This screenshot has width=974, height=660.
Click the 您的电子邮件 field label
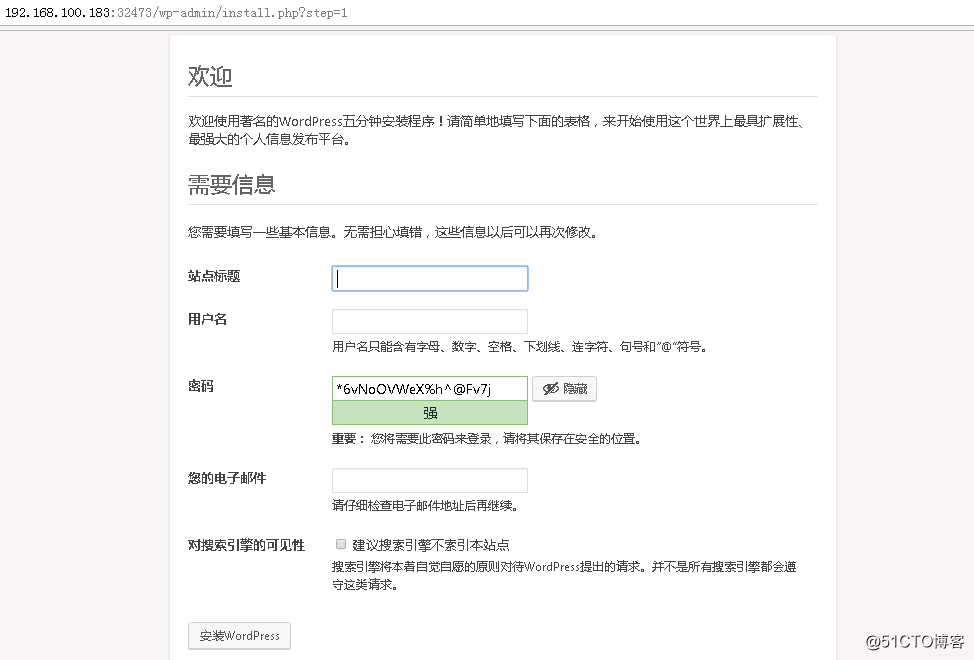click(x=227, y=478)
